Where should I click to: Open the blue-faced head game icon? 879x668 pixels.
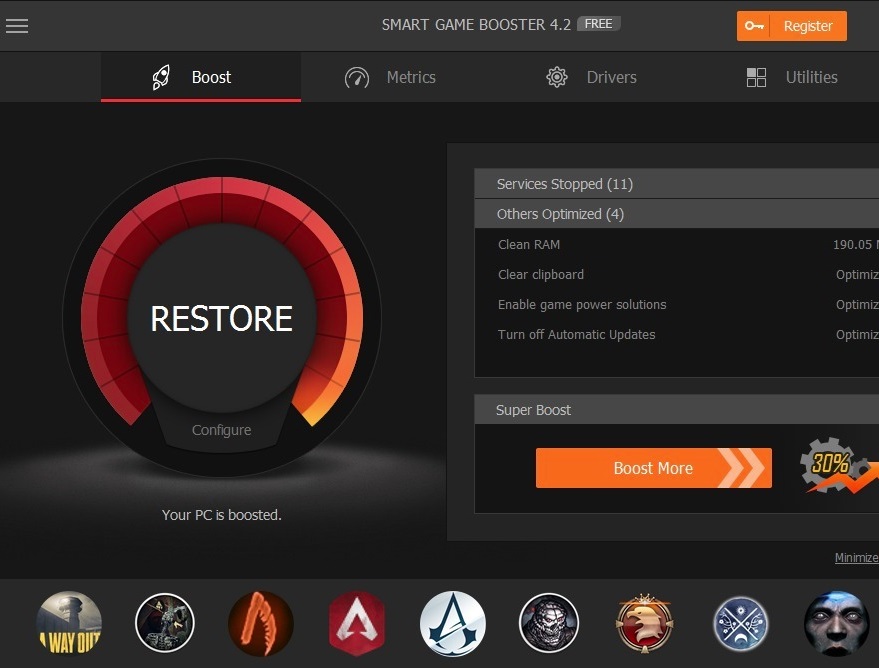(x=836, y=623)
